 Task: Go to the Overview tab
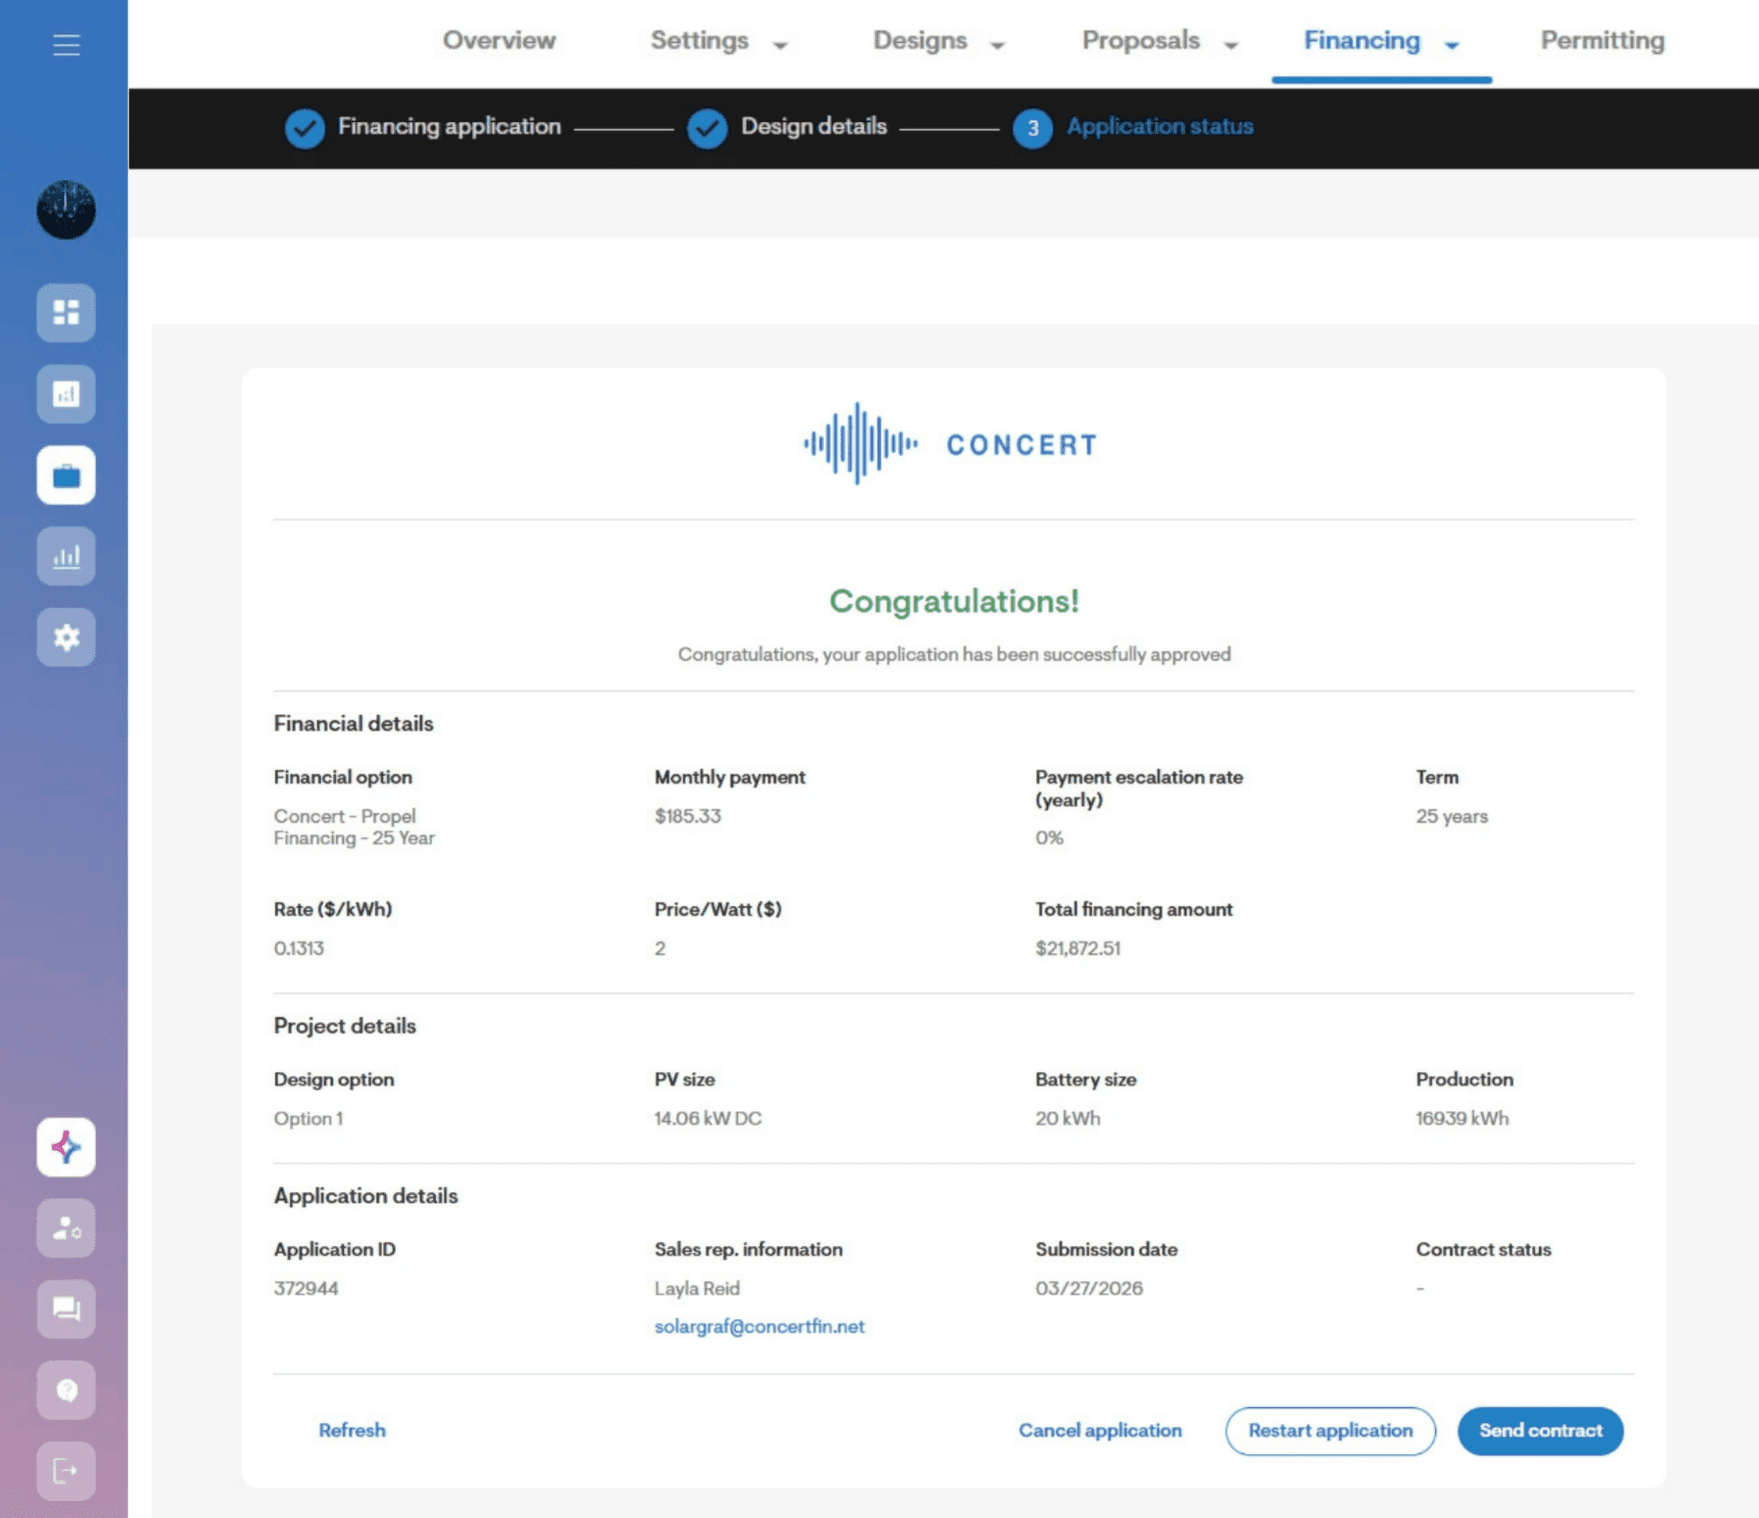point(499,40)
